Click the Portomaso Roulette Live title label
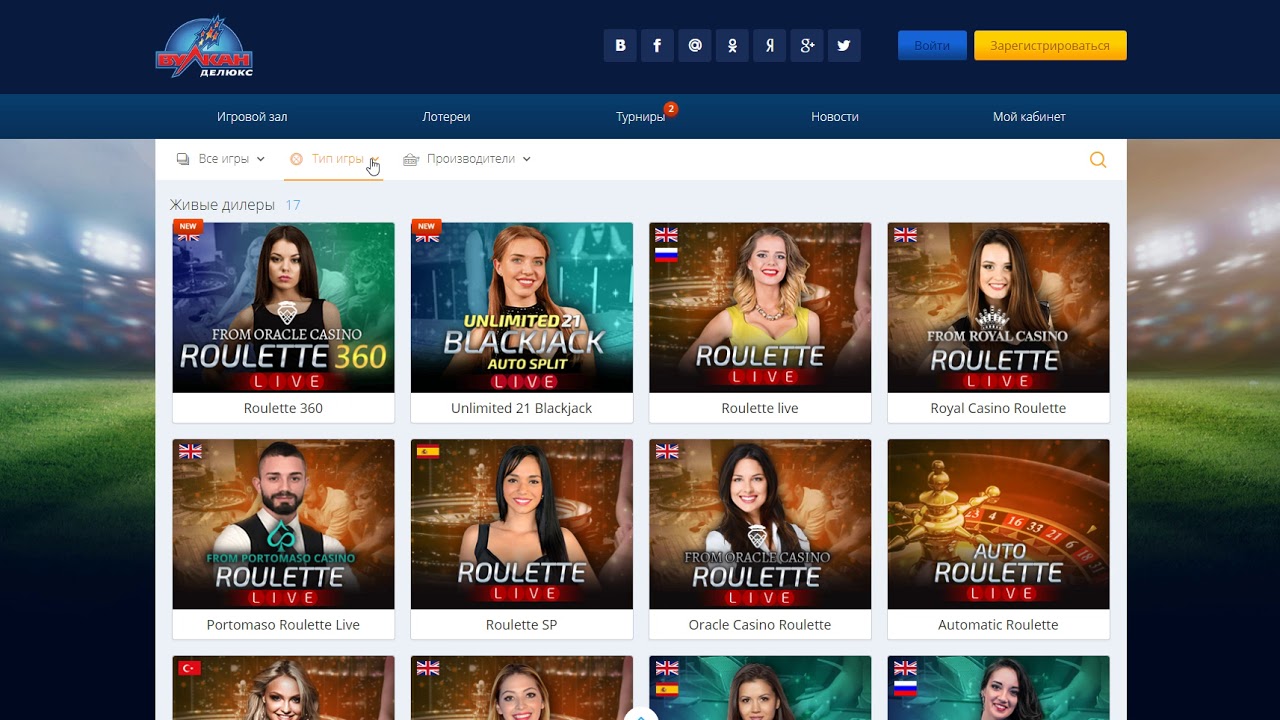 click(x=283, y=625)
